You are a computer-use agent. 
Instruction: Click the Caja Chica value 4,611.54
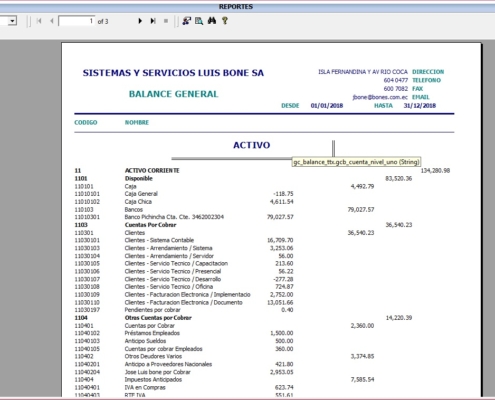click(281, 202)
